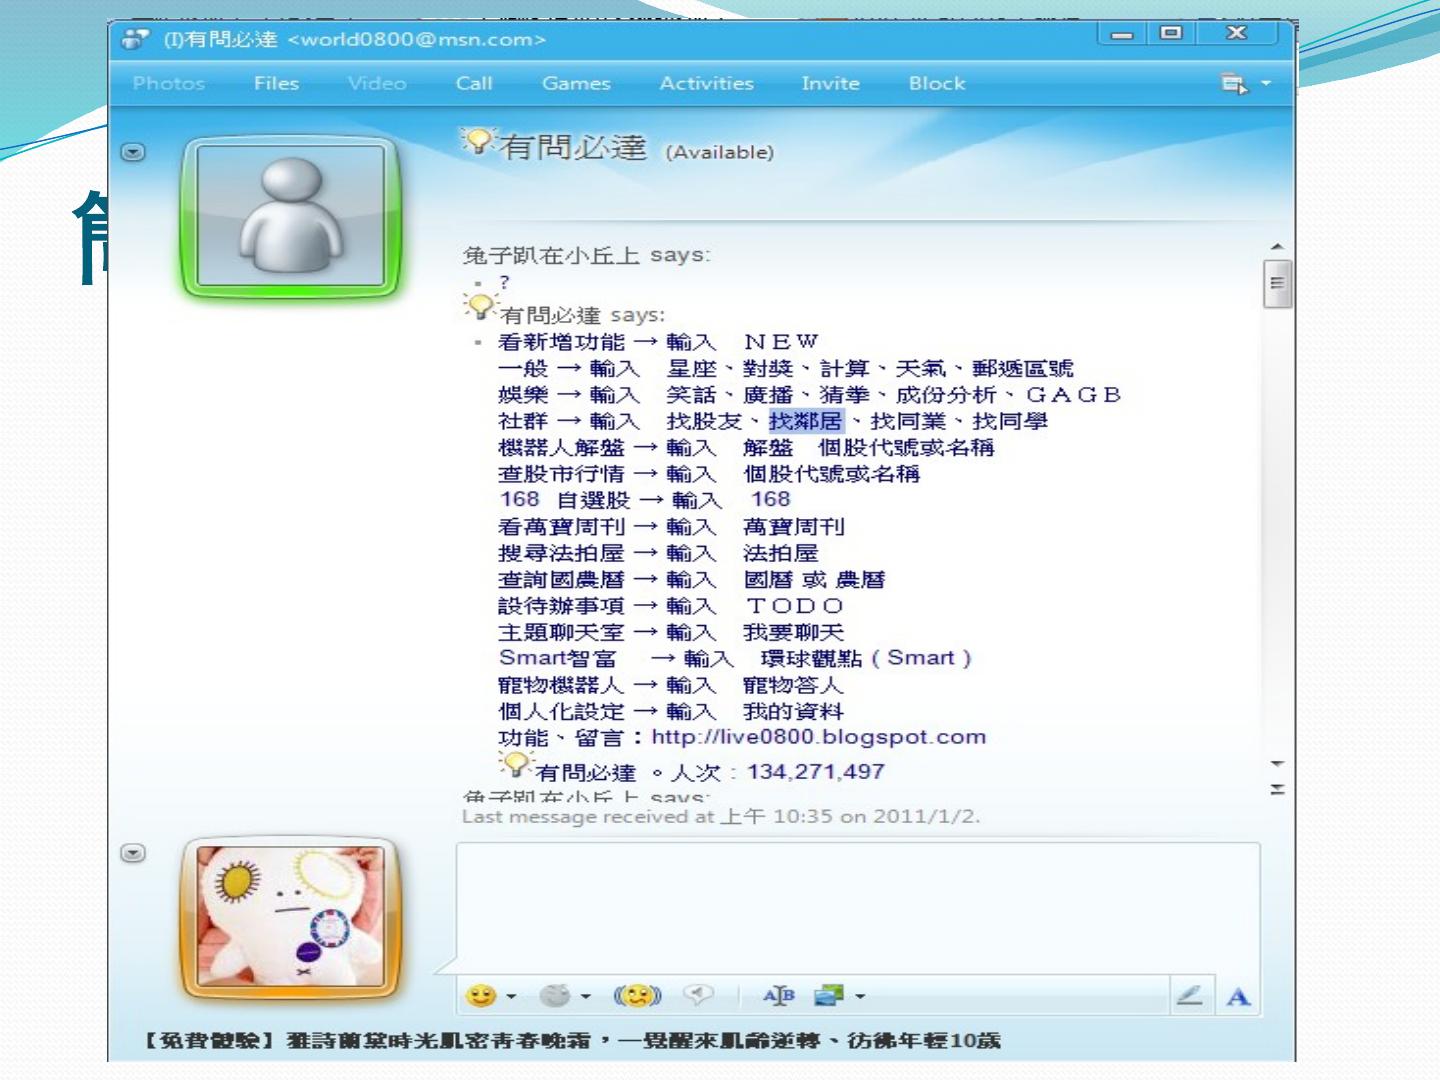Switch to text typing mode tab
Image resolution: width=1440 pixels, height=1080 pixels.
coord(1238,996)
